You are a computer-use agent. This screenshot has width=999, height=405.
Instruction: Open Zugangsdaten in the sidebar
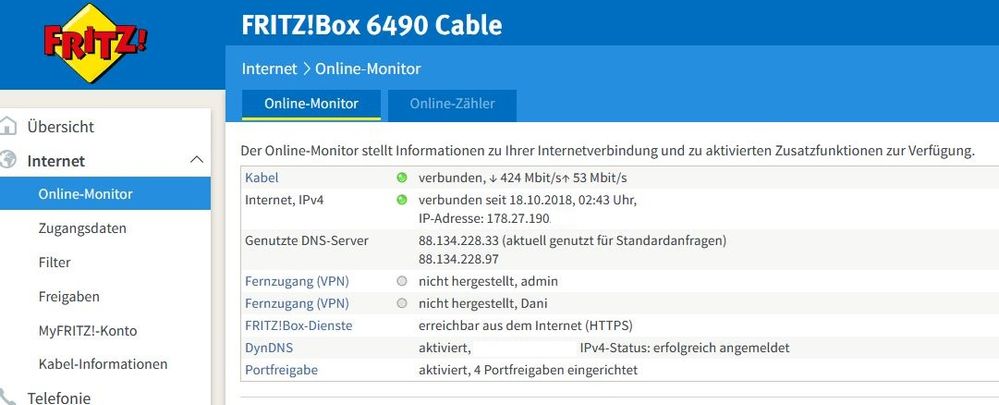click(x=82, y=228)
